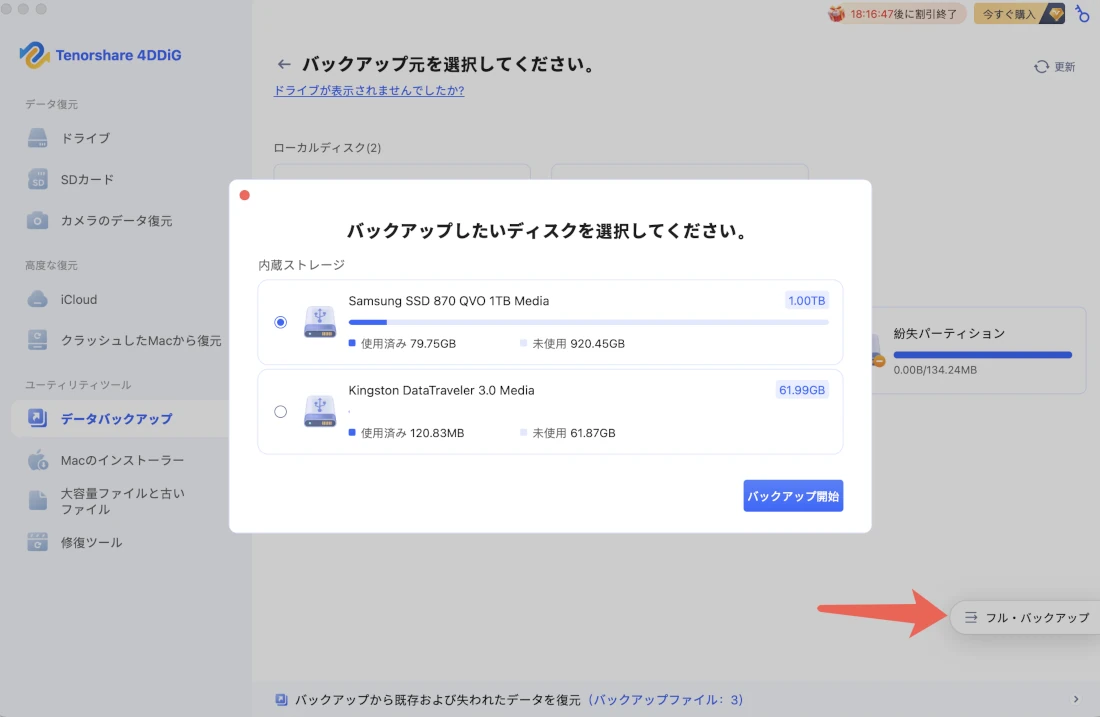This screenshot has width=1100, height=717.
Task: Open the カメラのデータ復元 menu item
Action: click(x=120, y=220)
